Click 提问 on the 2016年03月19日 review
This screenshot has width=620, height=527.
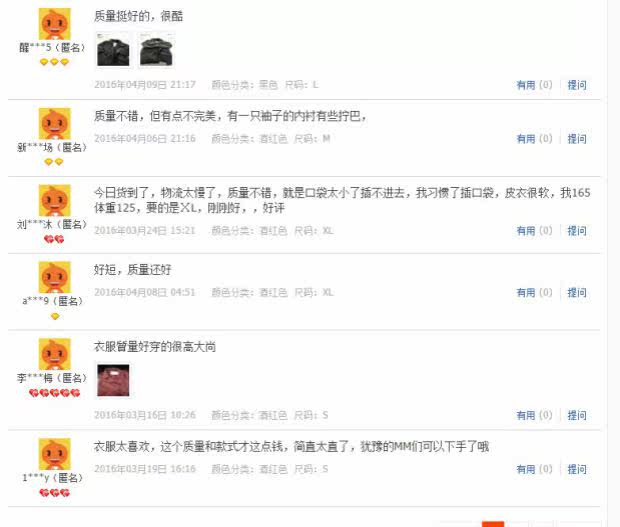click(x=577, y=469)
